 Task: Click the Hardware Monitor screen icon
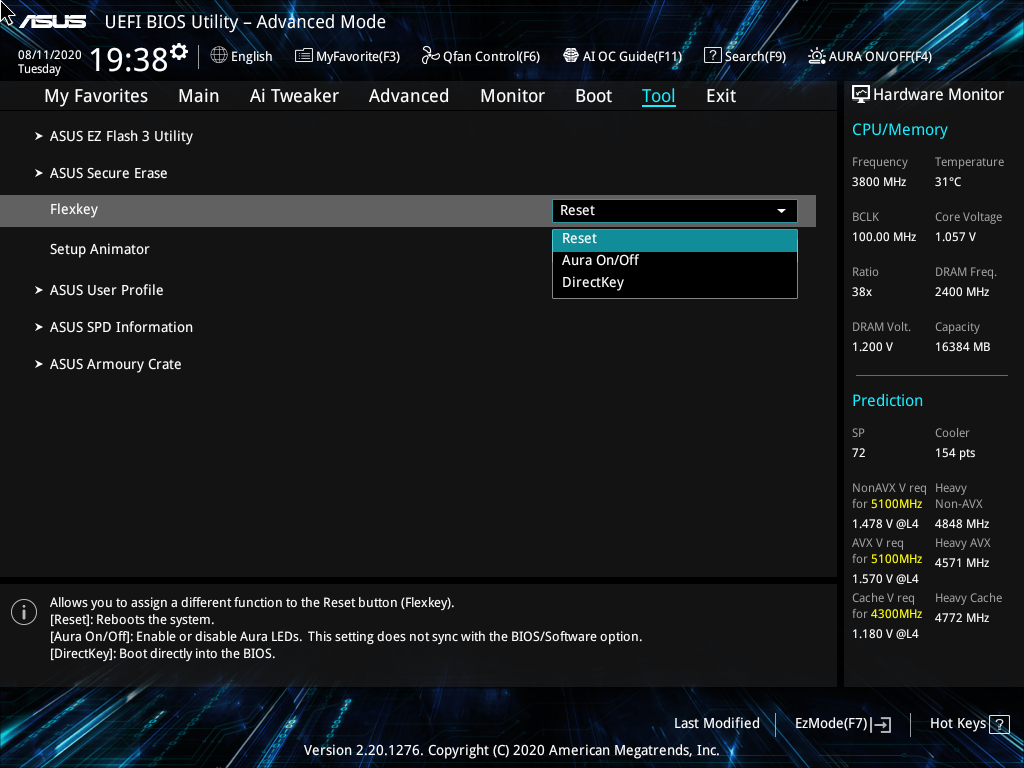(861, 95)
